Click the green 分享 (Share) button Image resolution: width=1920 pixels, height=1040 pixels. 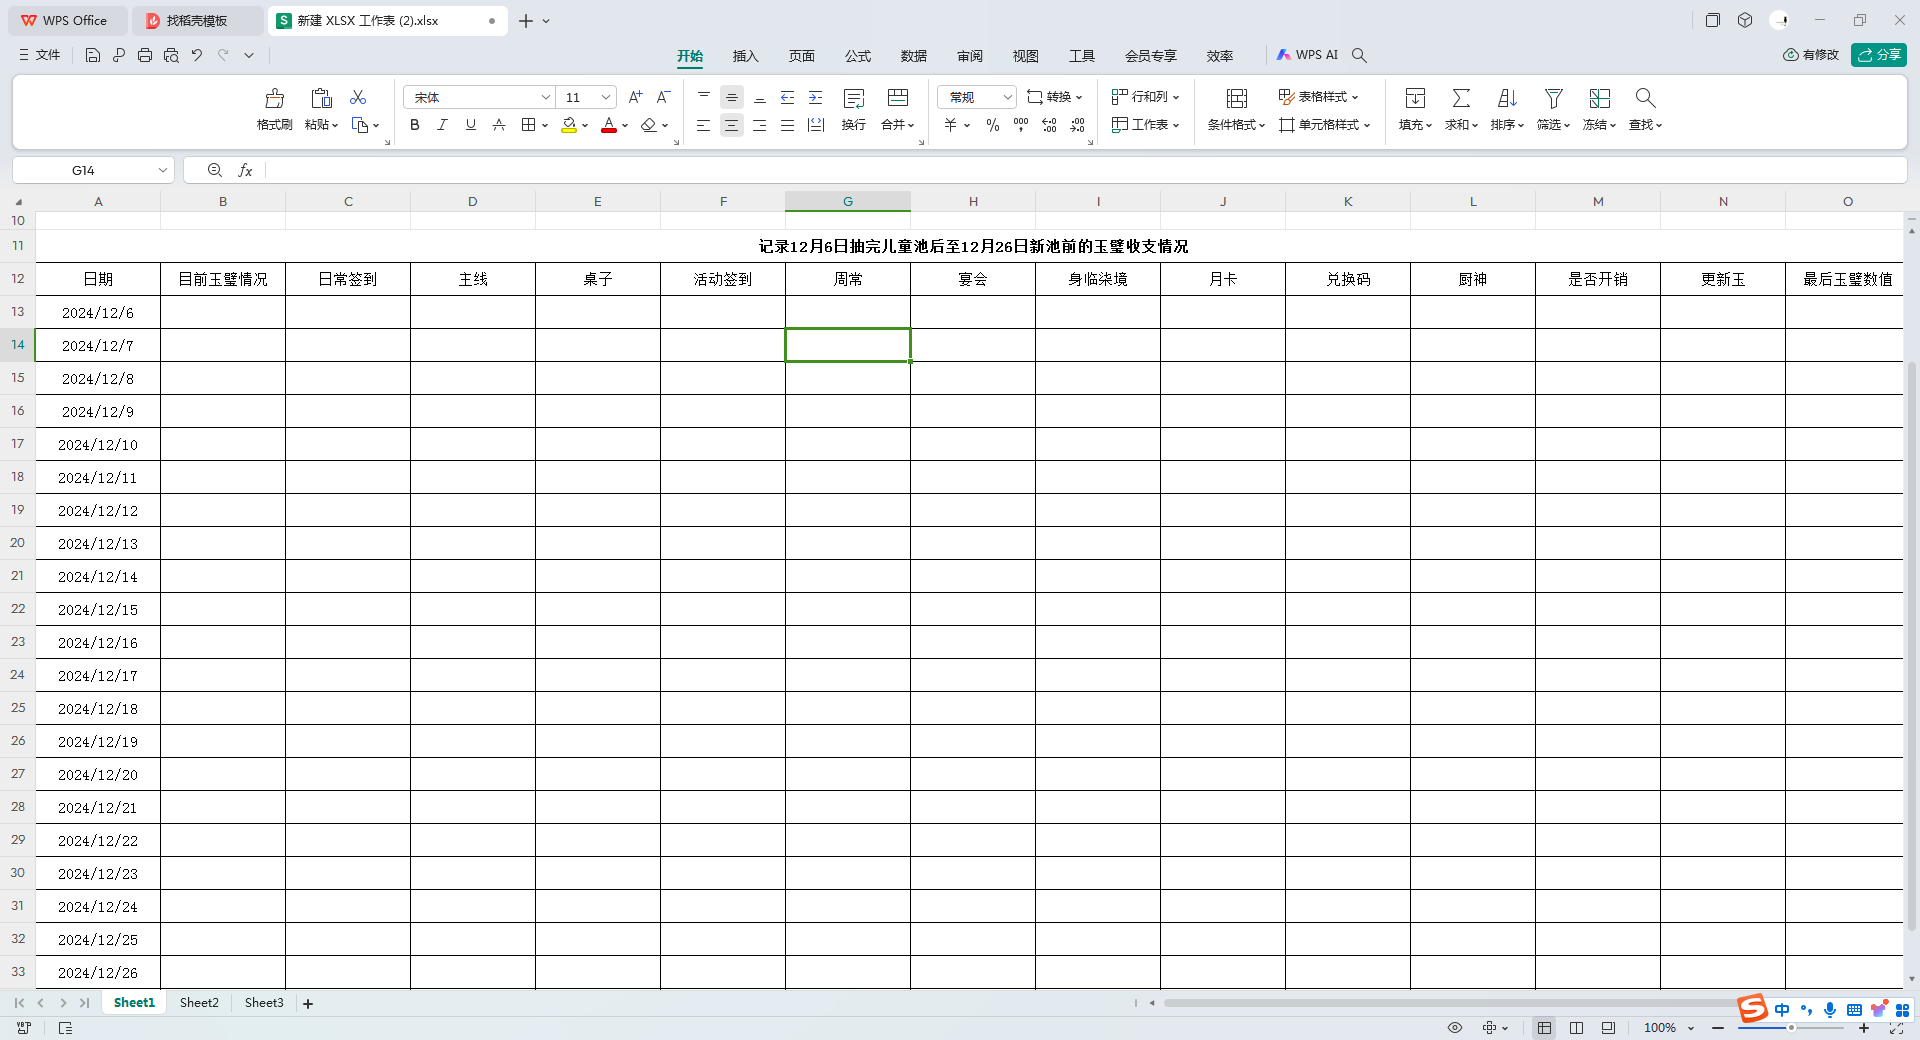coord(1878,55)
